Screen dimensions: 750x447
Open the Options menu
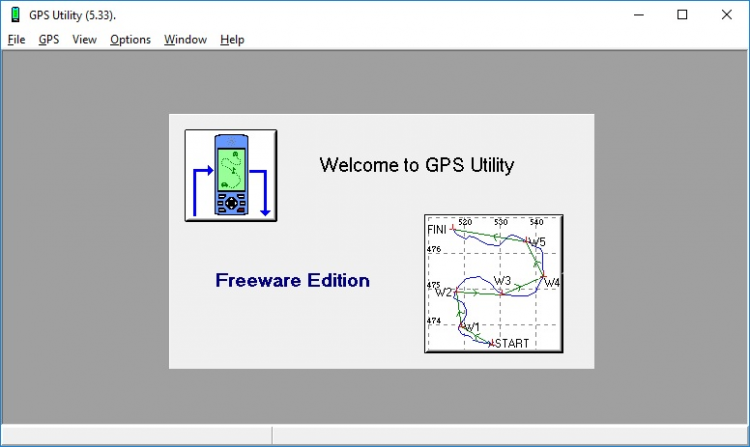pyautogui.click(x=130, y=40)
